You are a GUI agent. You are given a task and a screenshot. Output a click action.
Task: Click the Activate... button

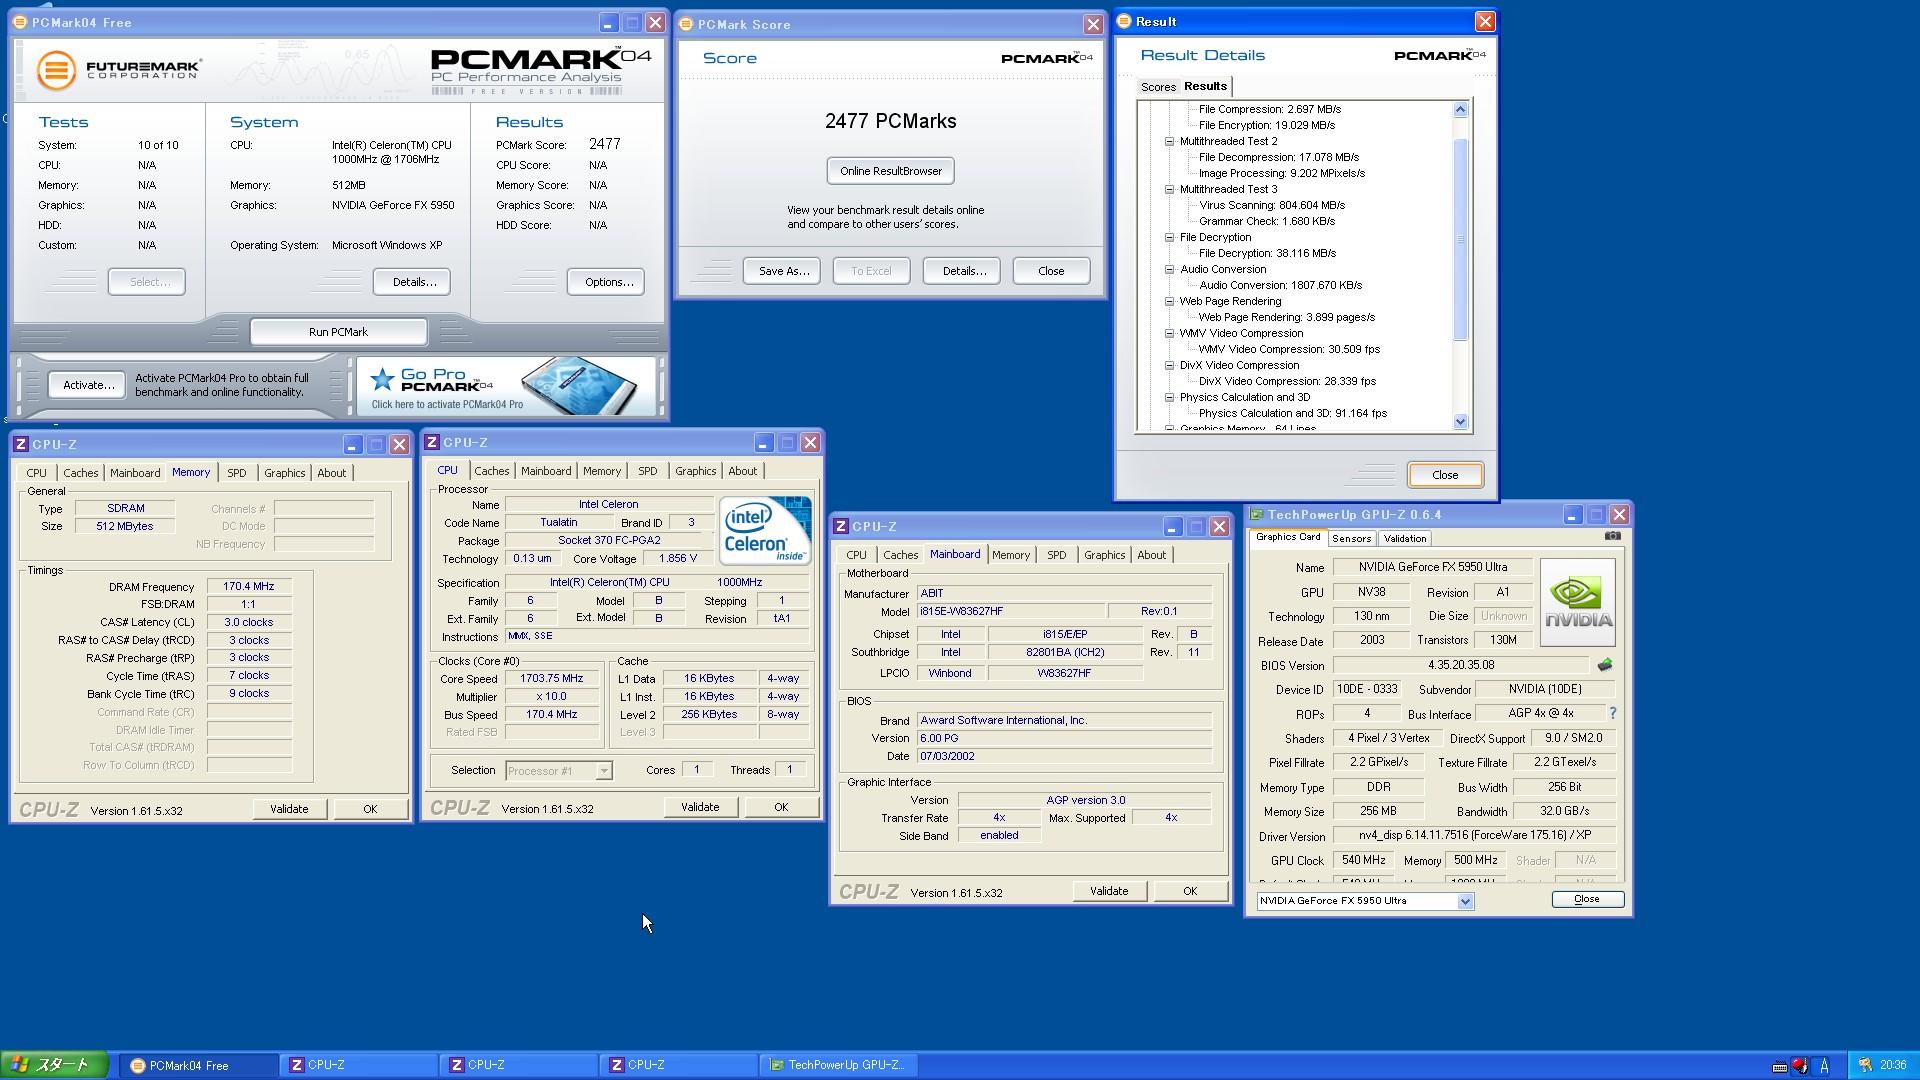point(88,385)
